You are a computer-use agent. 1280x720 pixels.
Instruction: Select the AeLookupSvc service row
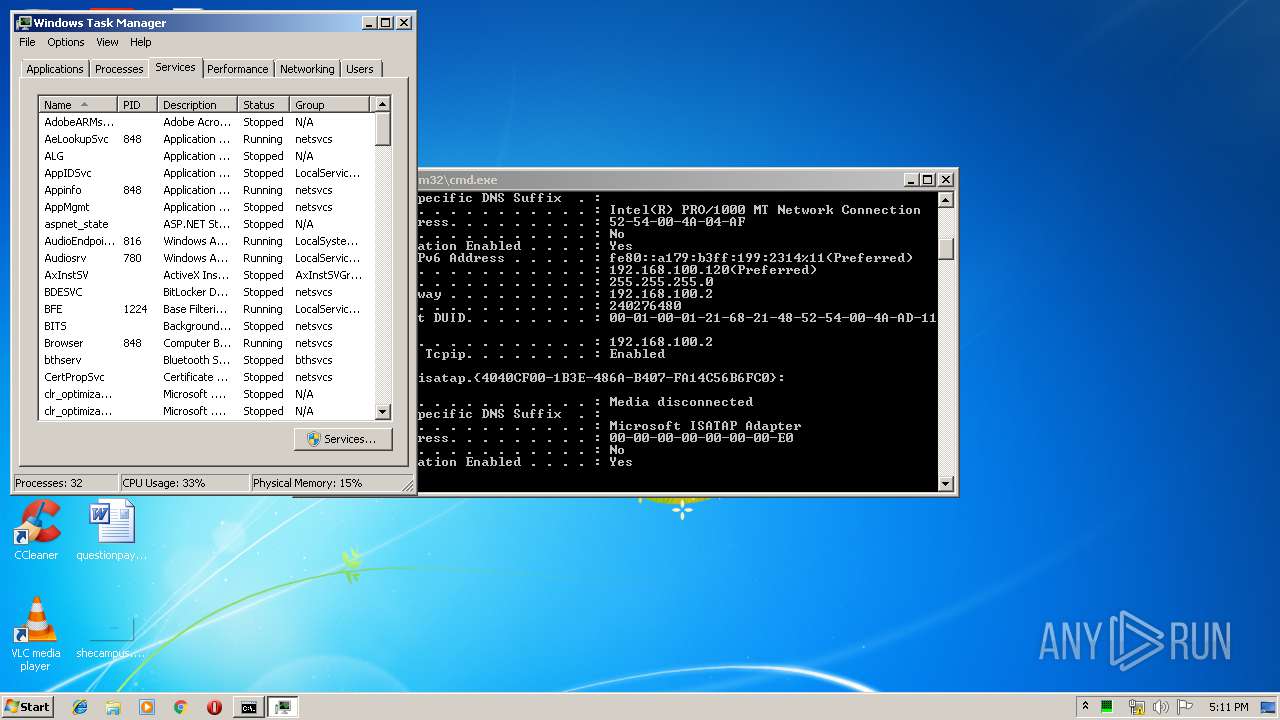[x=206, y=139]
